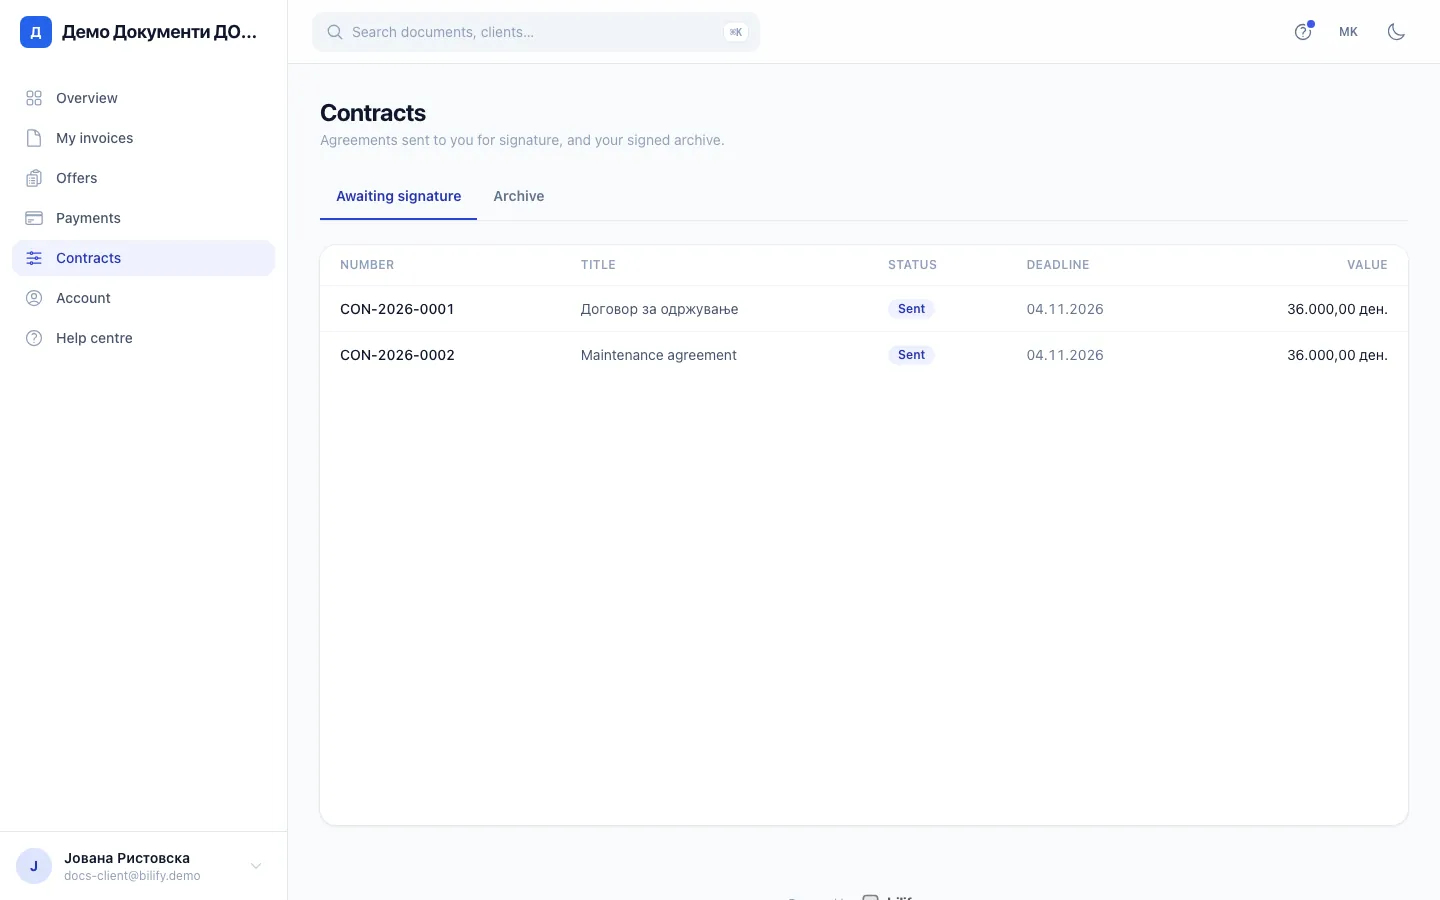Click the Payments card icon
The width and height of the screenshot is (1440, 900).
click(34, 218)
